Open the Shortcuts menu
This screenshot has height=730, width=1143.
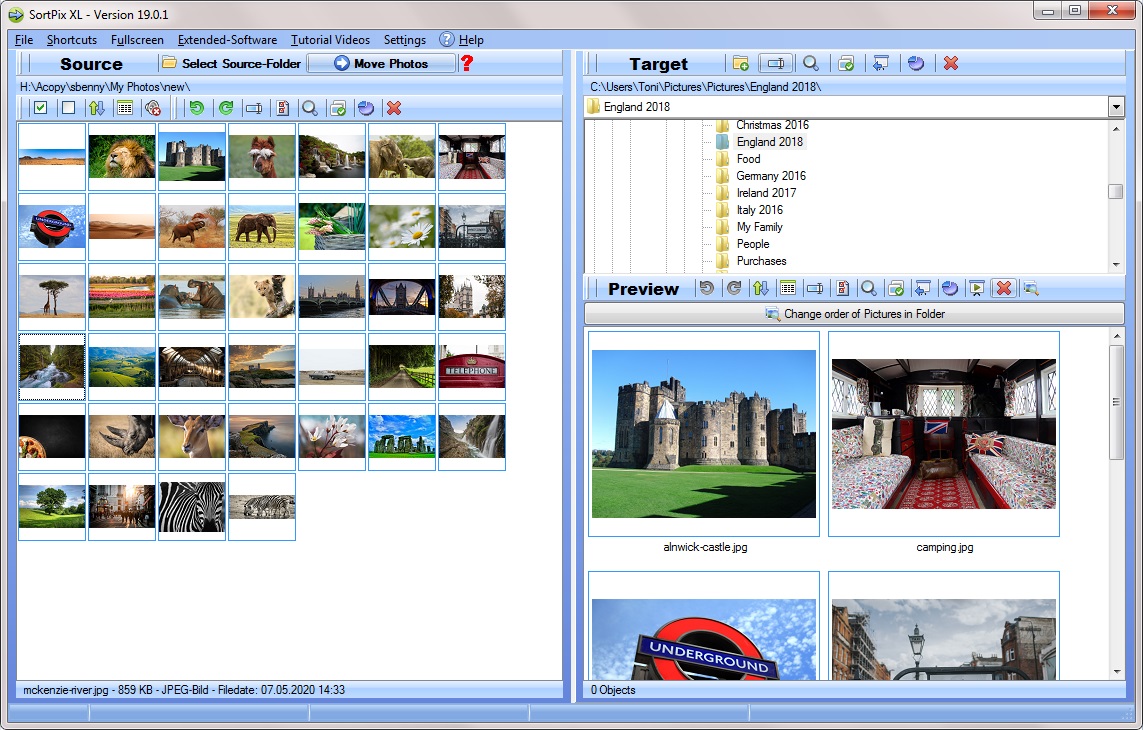coord(71,40)
